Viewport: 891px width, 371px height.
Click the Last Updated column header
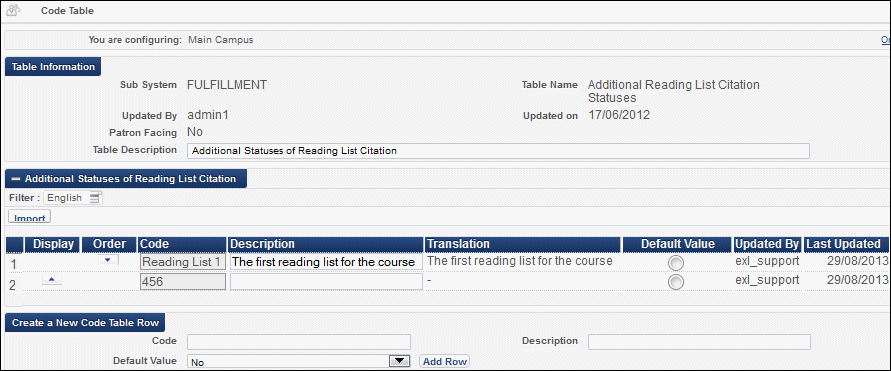coord(846,244)
